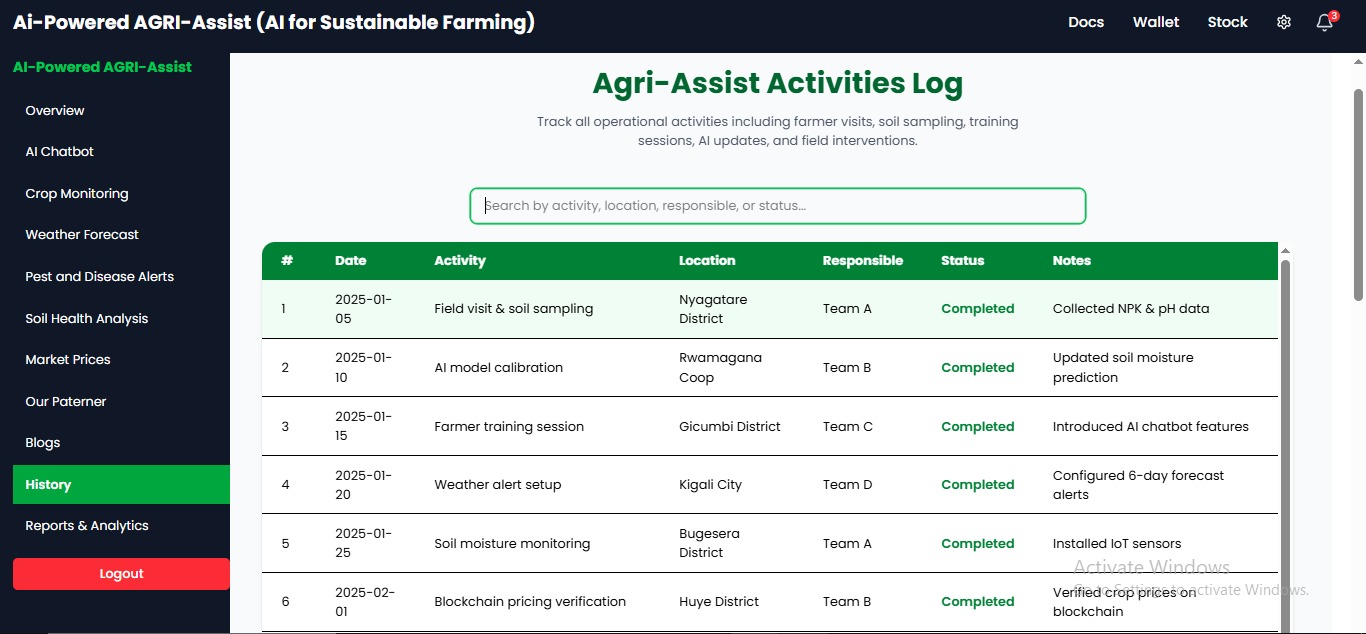
Task: Click the date 2025-02-01 cell
Action: point(365,602)
